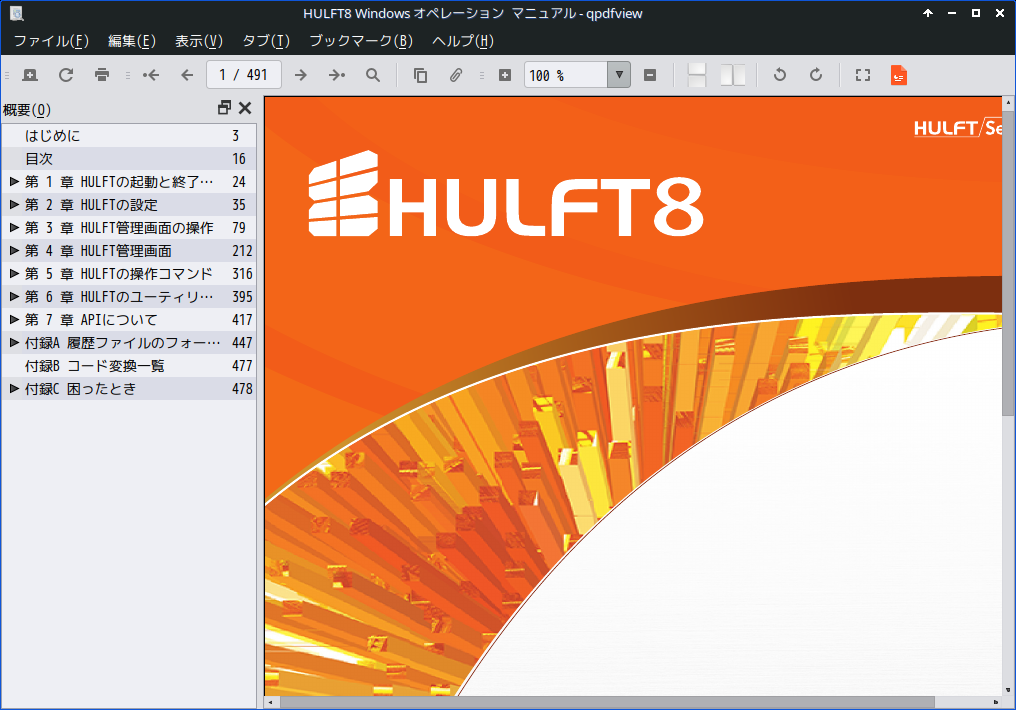This screenshot has width=1016, height=710.
Task: Jump to the last page icon
Action: coord(337,75)
